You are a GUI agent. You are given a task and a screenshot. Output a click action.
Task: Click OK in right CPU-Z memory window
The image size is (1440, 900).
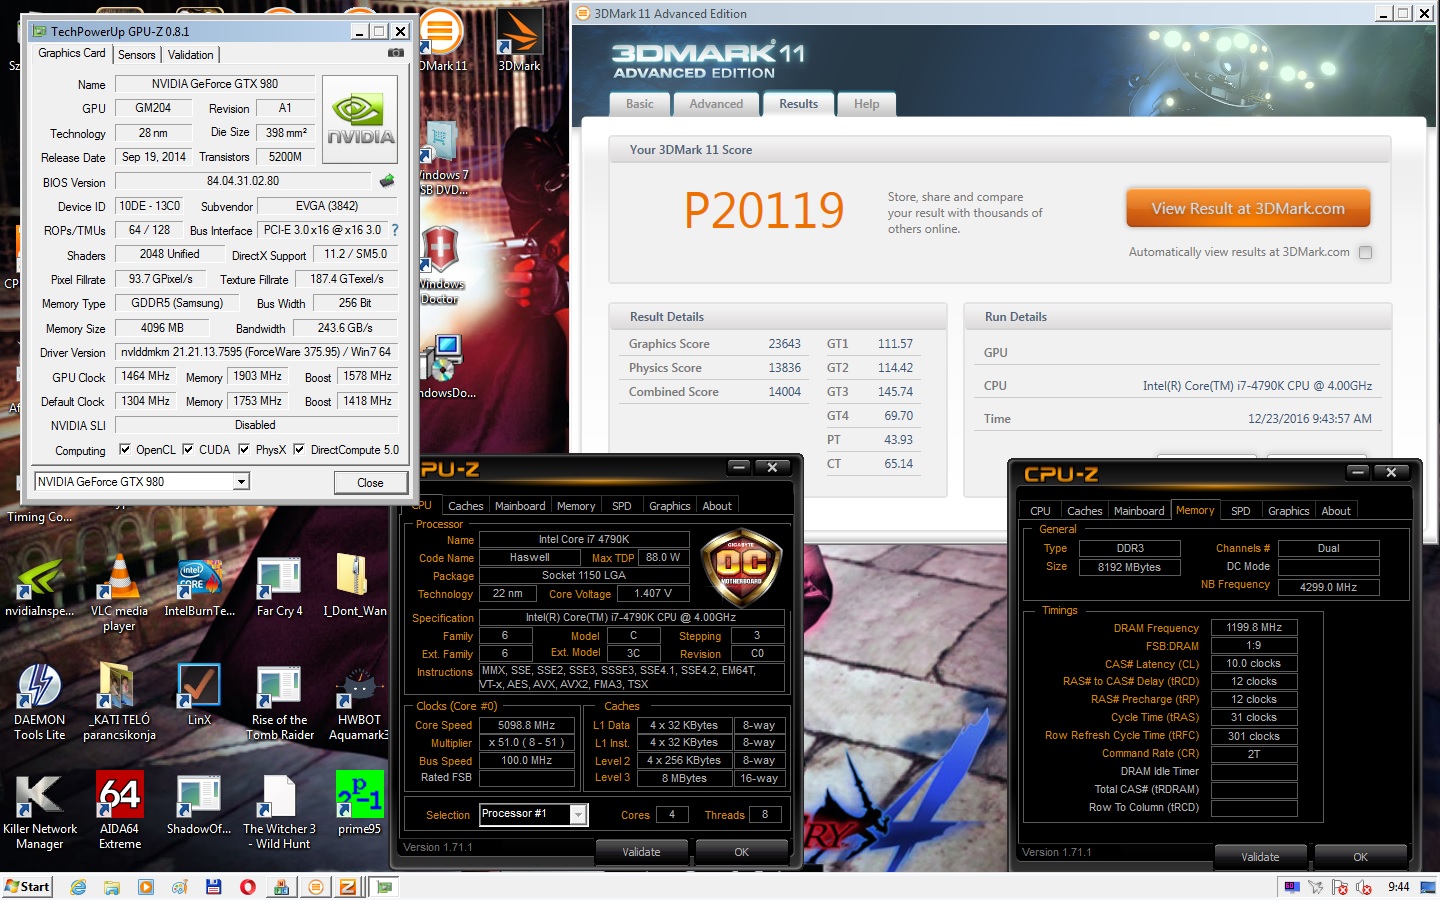tap(1360, 857)
